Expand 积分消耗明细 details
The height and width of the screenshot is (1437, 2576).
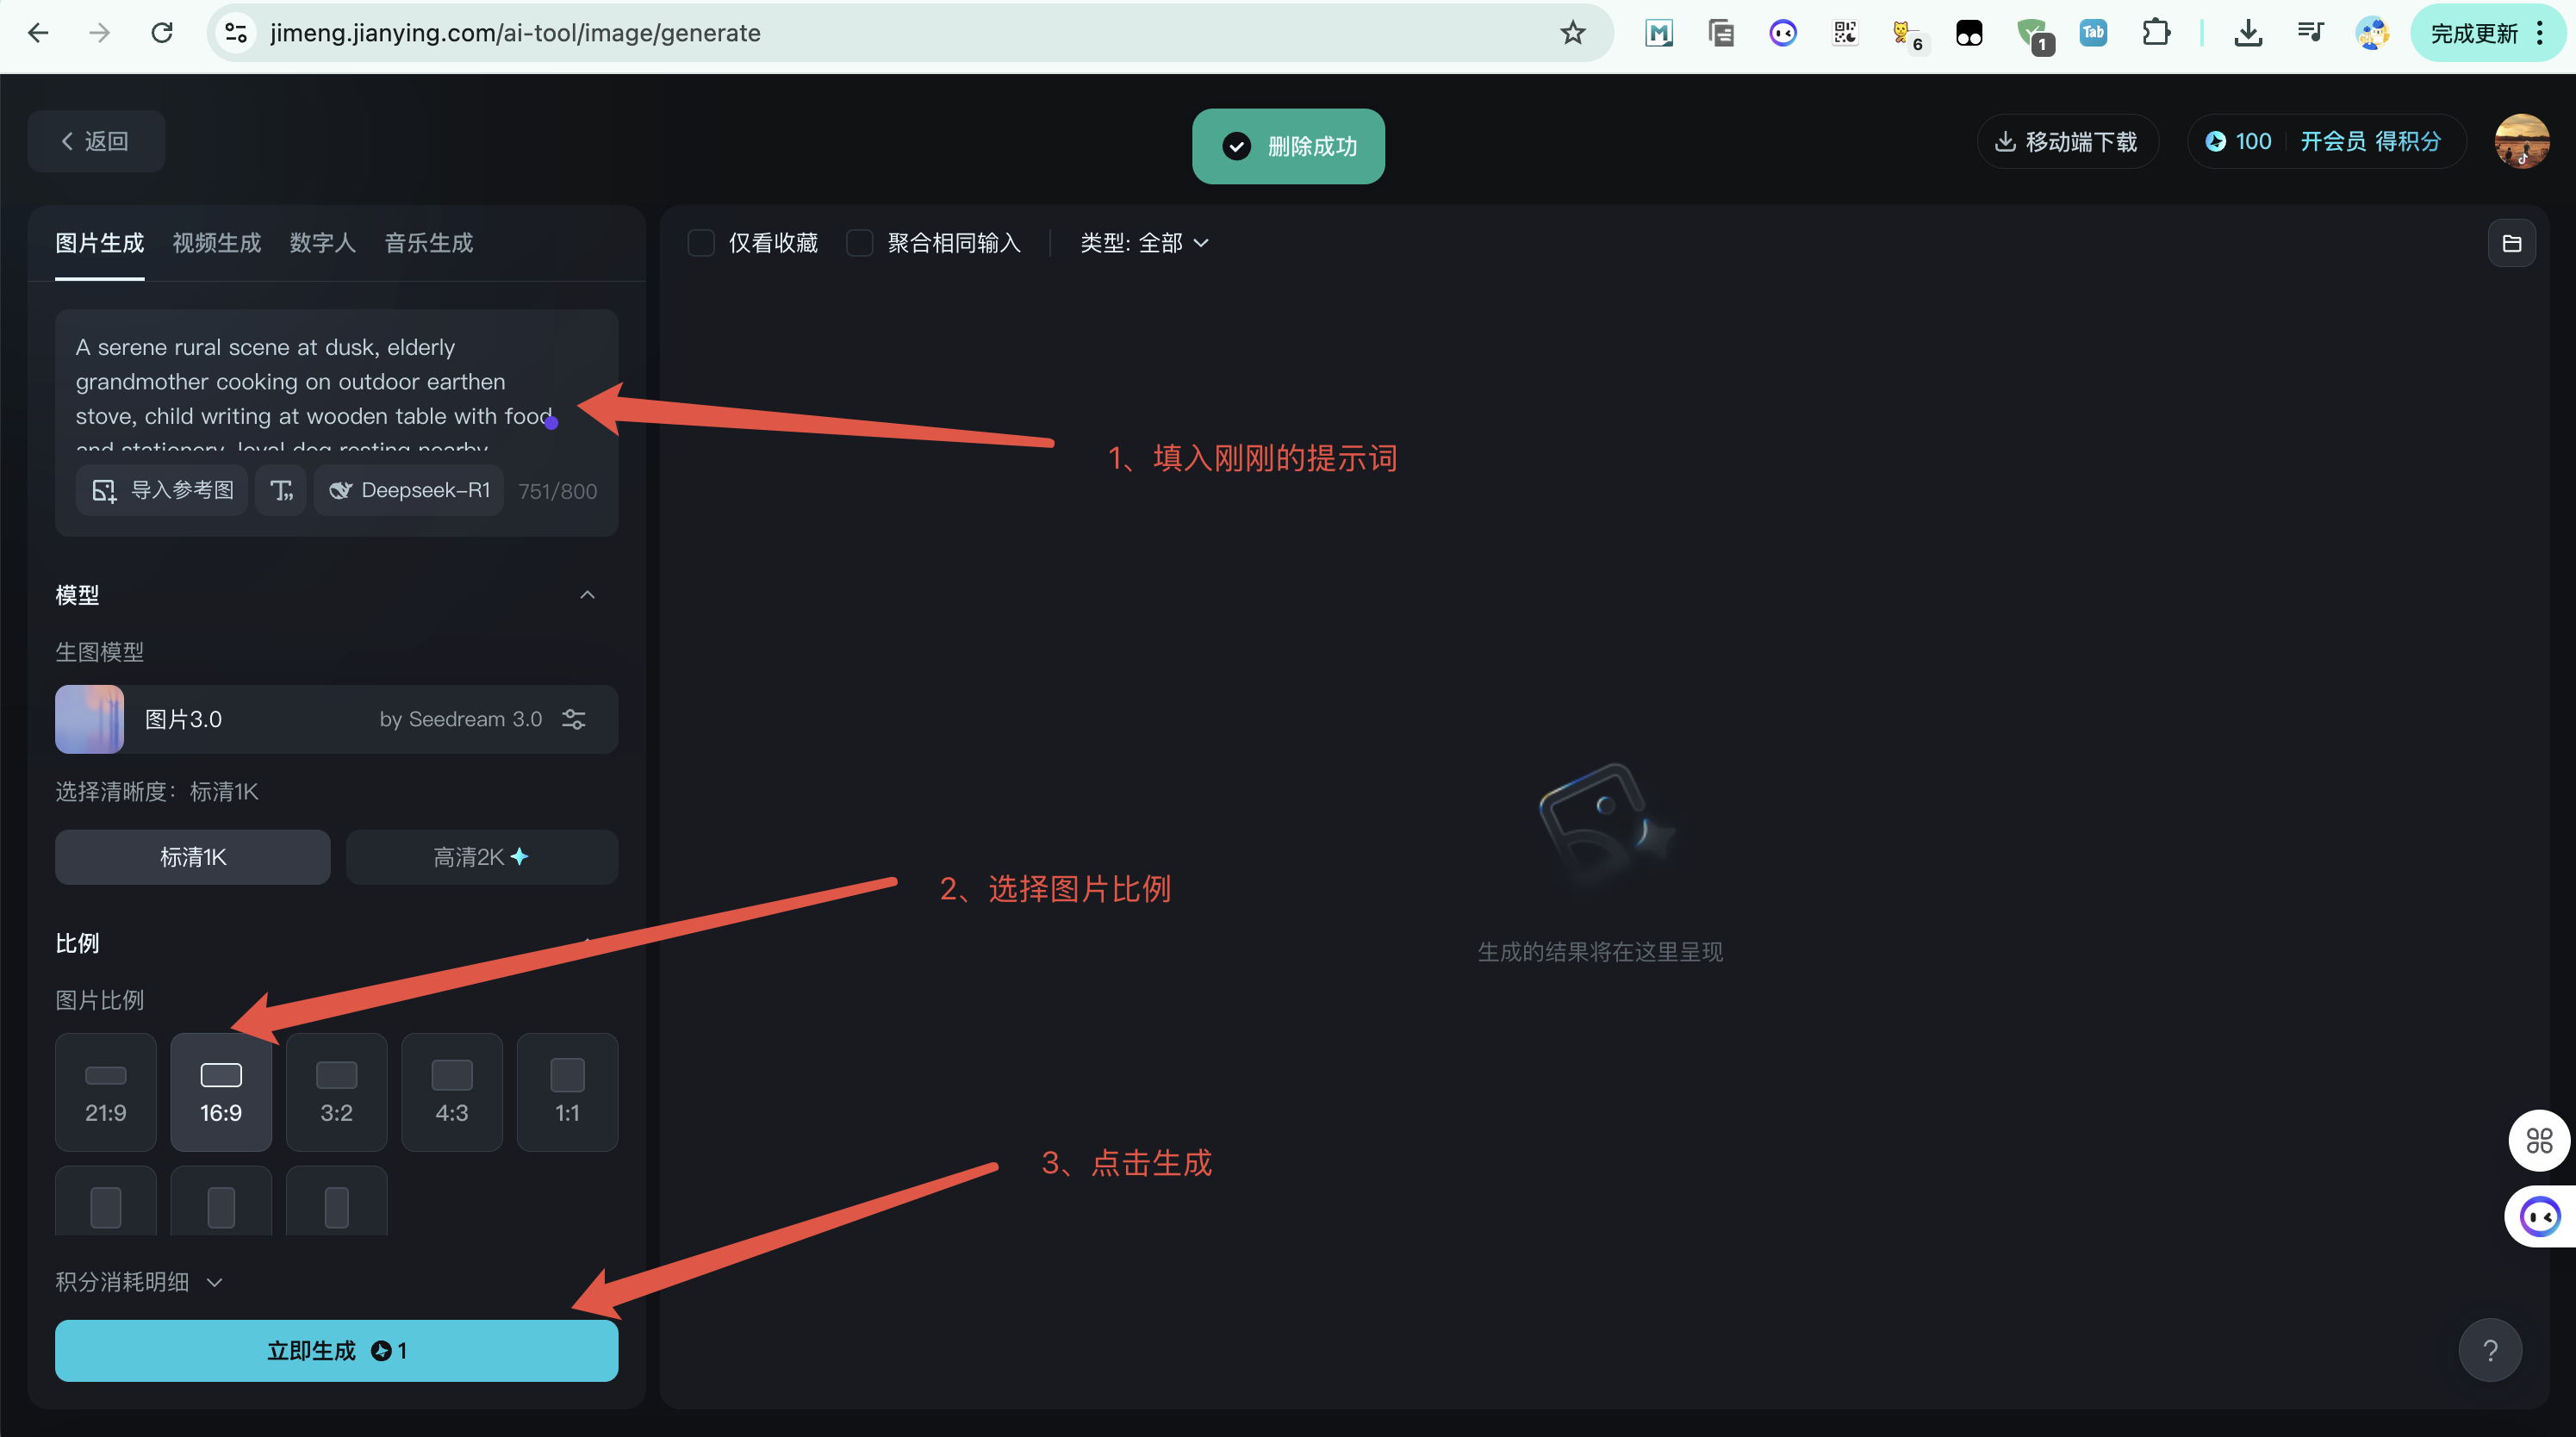pos(139,1282)
